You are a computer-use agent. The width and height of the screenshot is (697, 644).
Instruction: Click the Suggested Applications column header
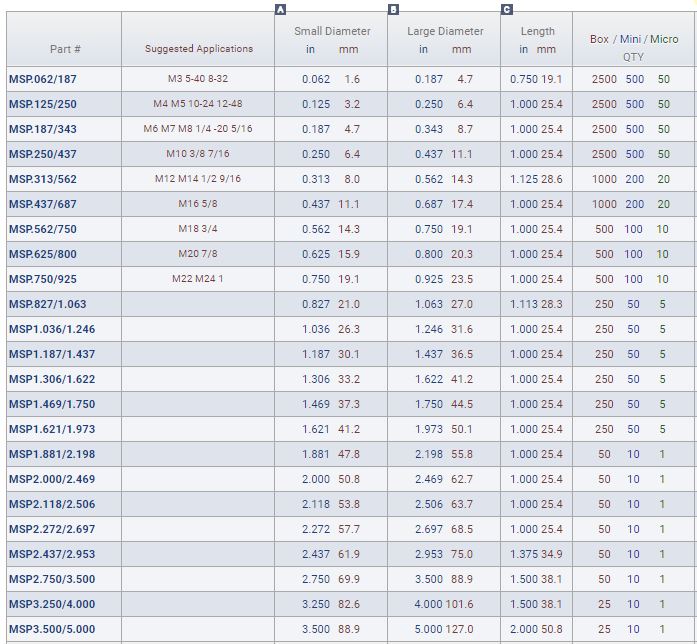(x=198, y=49)
